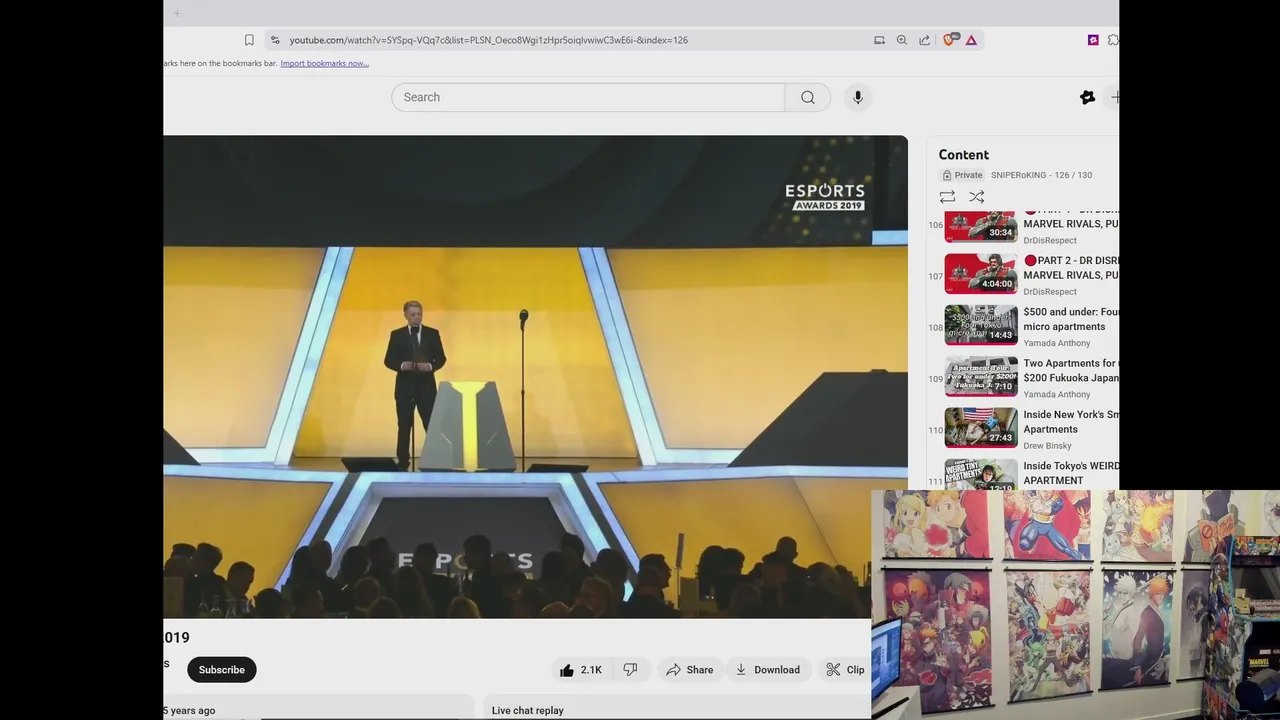
Task: Dislike the video with thumbs down
Action: [x=631, y=670]
